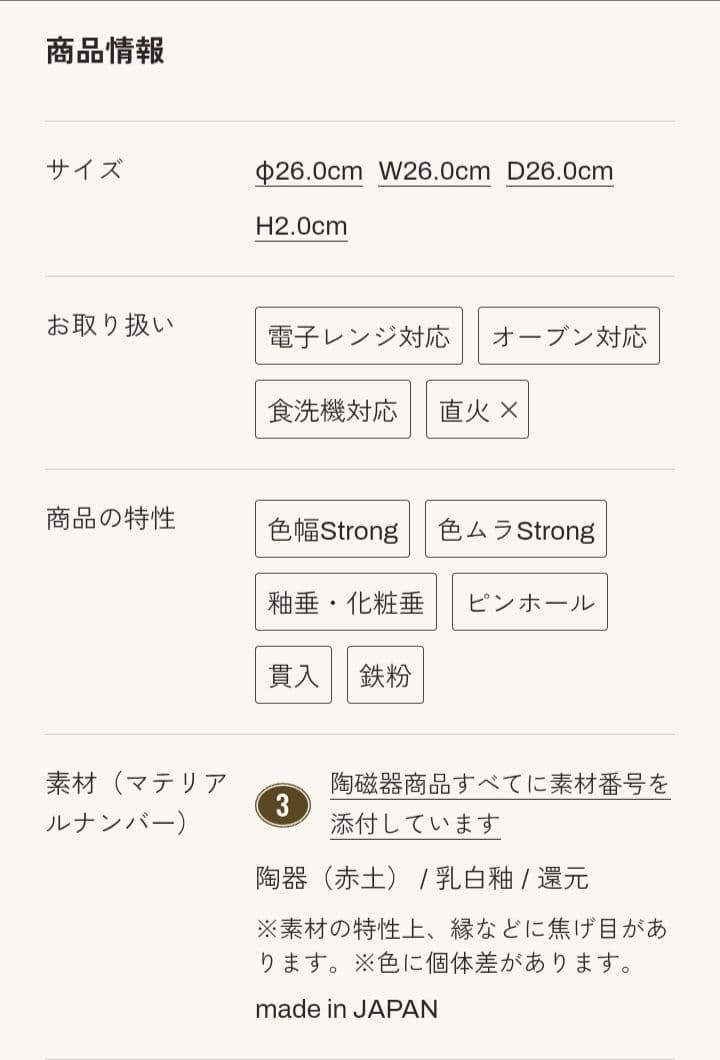
Task: Select the 鉄粉 tag
Action: click(385, 675)
